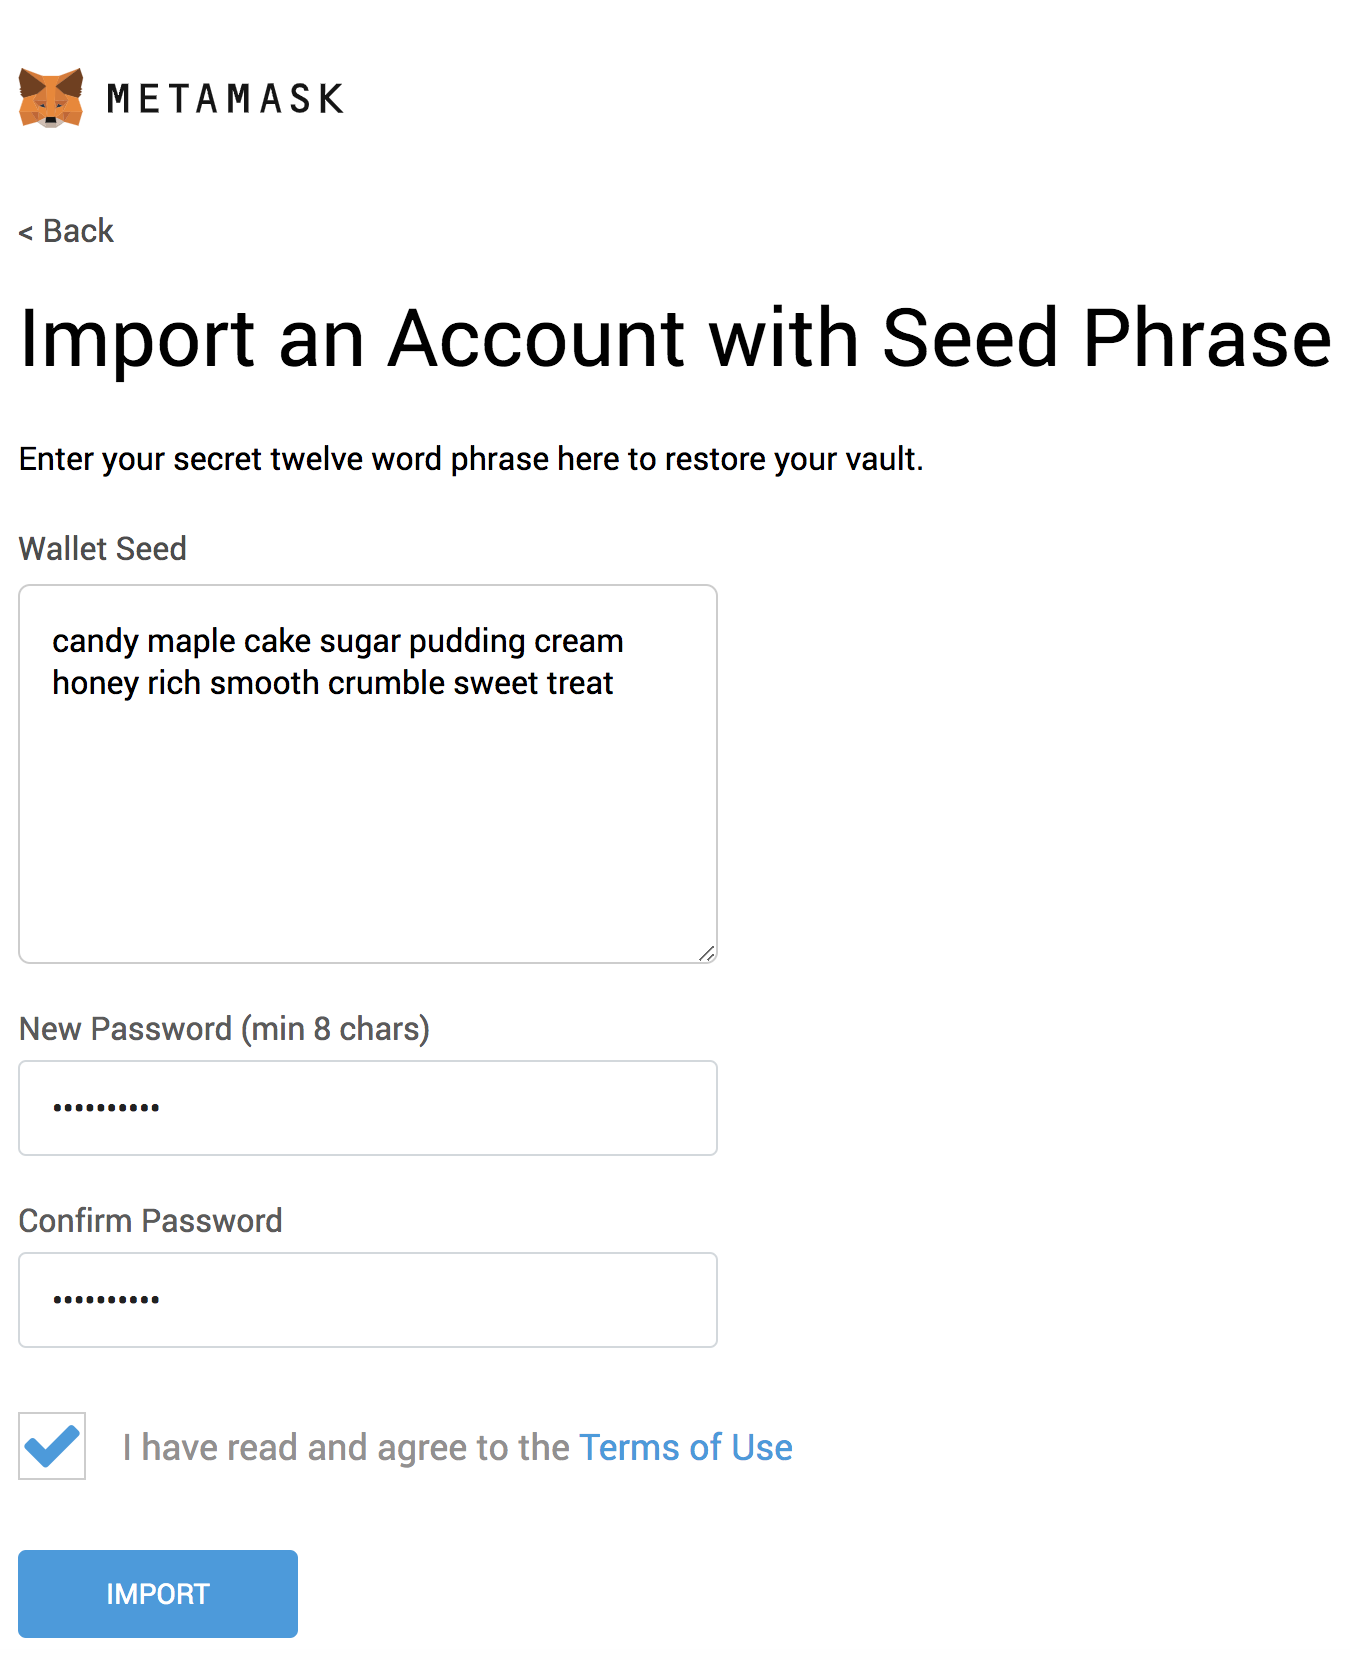Open the Terms of Use link

pyautogui.click(x=686, y=1447)
